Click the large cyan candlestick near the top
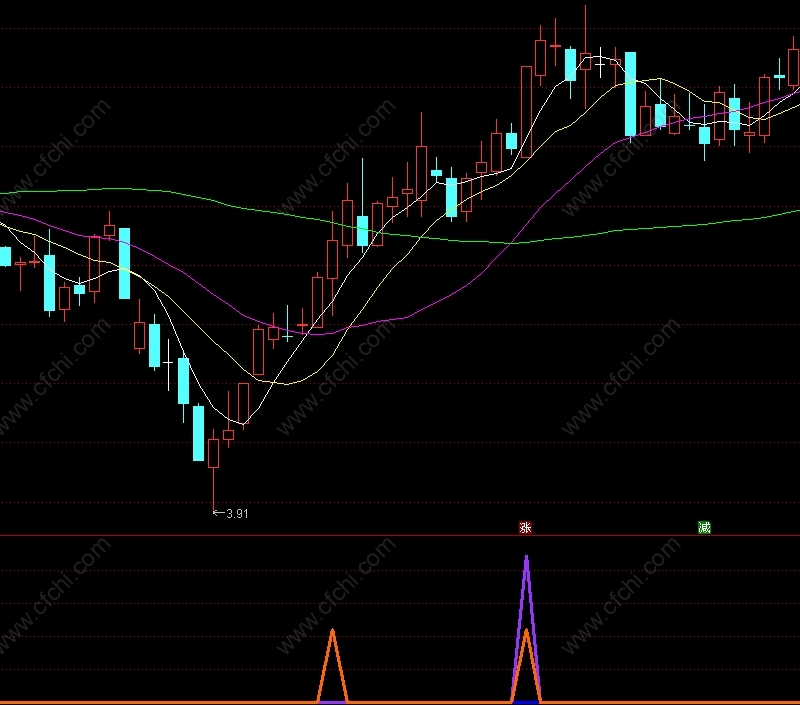 (x=631, y=94)
